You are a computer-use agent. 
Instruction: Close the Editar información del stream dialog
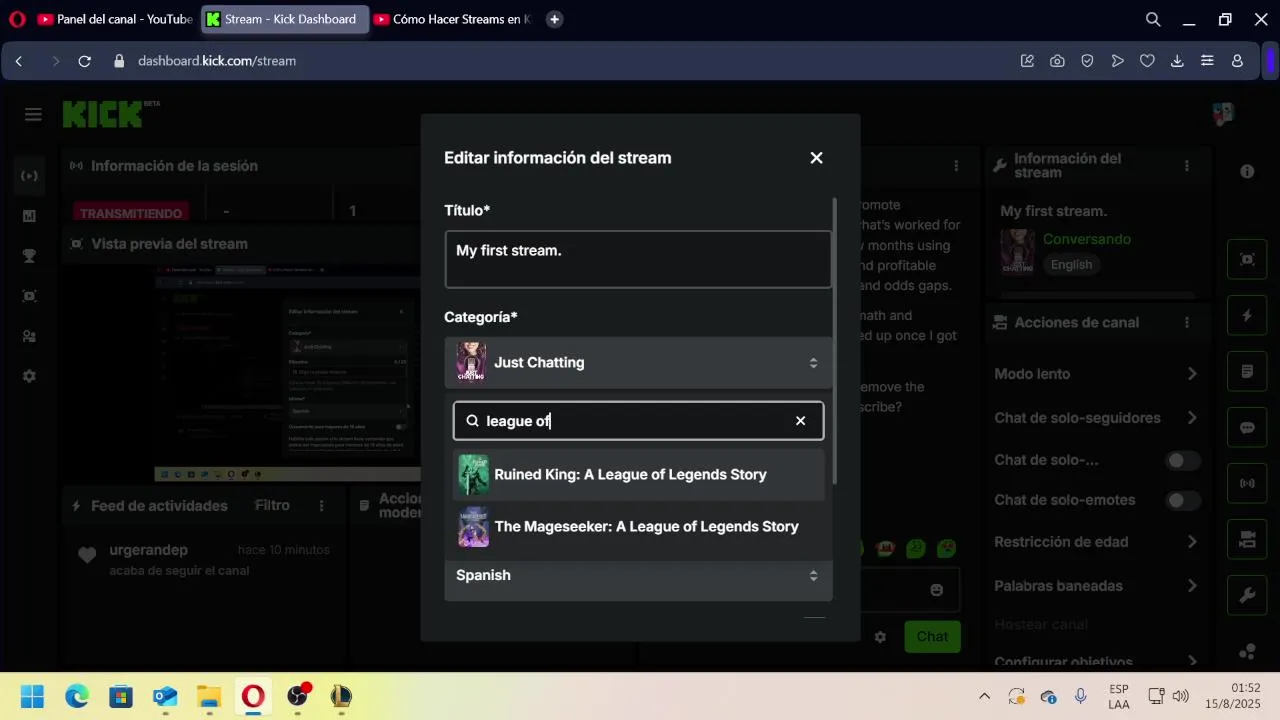[x=816, y=158]
